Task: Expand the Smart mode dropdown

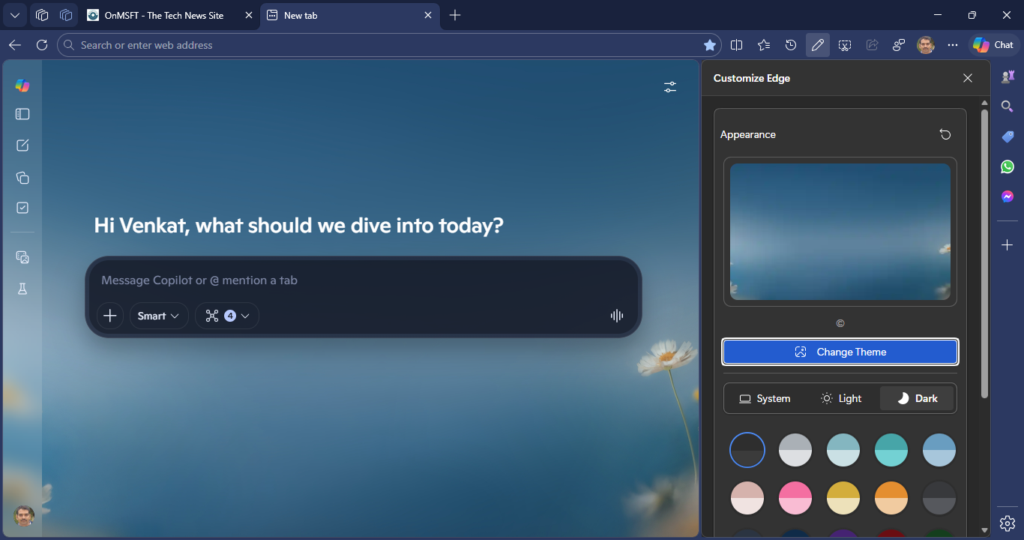Action: [x=159, y=316]
